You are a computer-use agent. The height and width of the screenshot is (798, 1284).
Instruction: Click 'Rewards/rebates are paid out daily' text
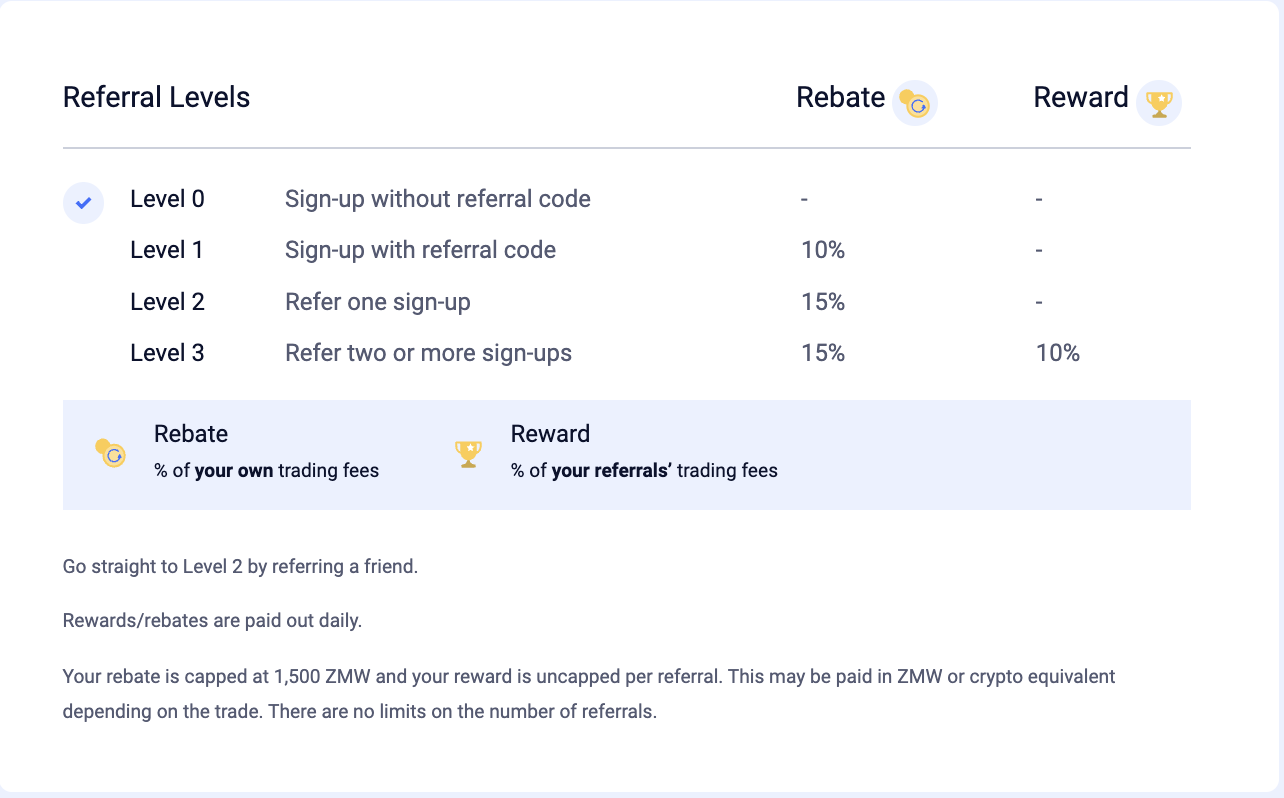[x=212, y=621]
